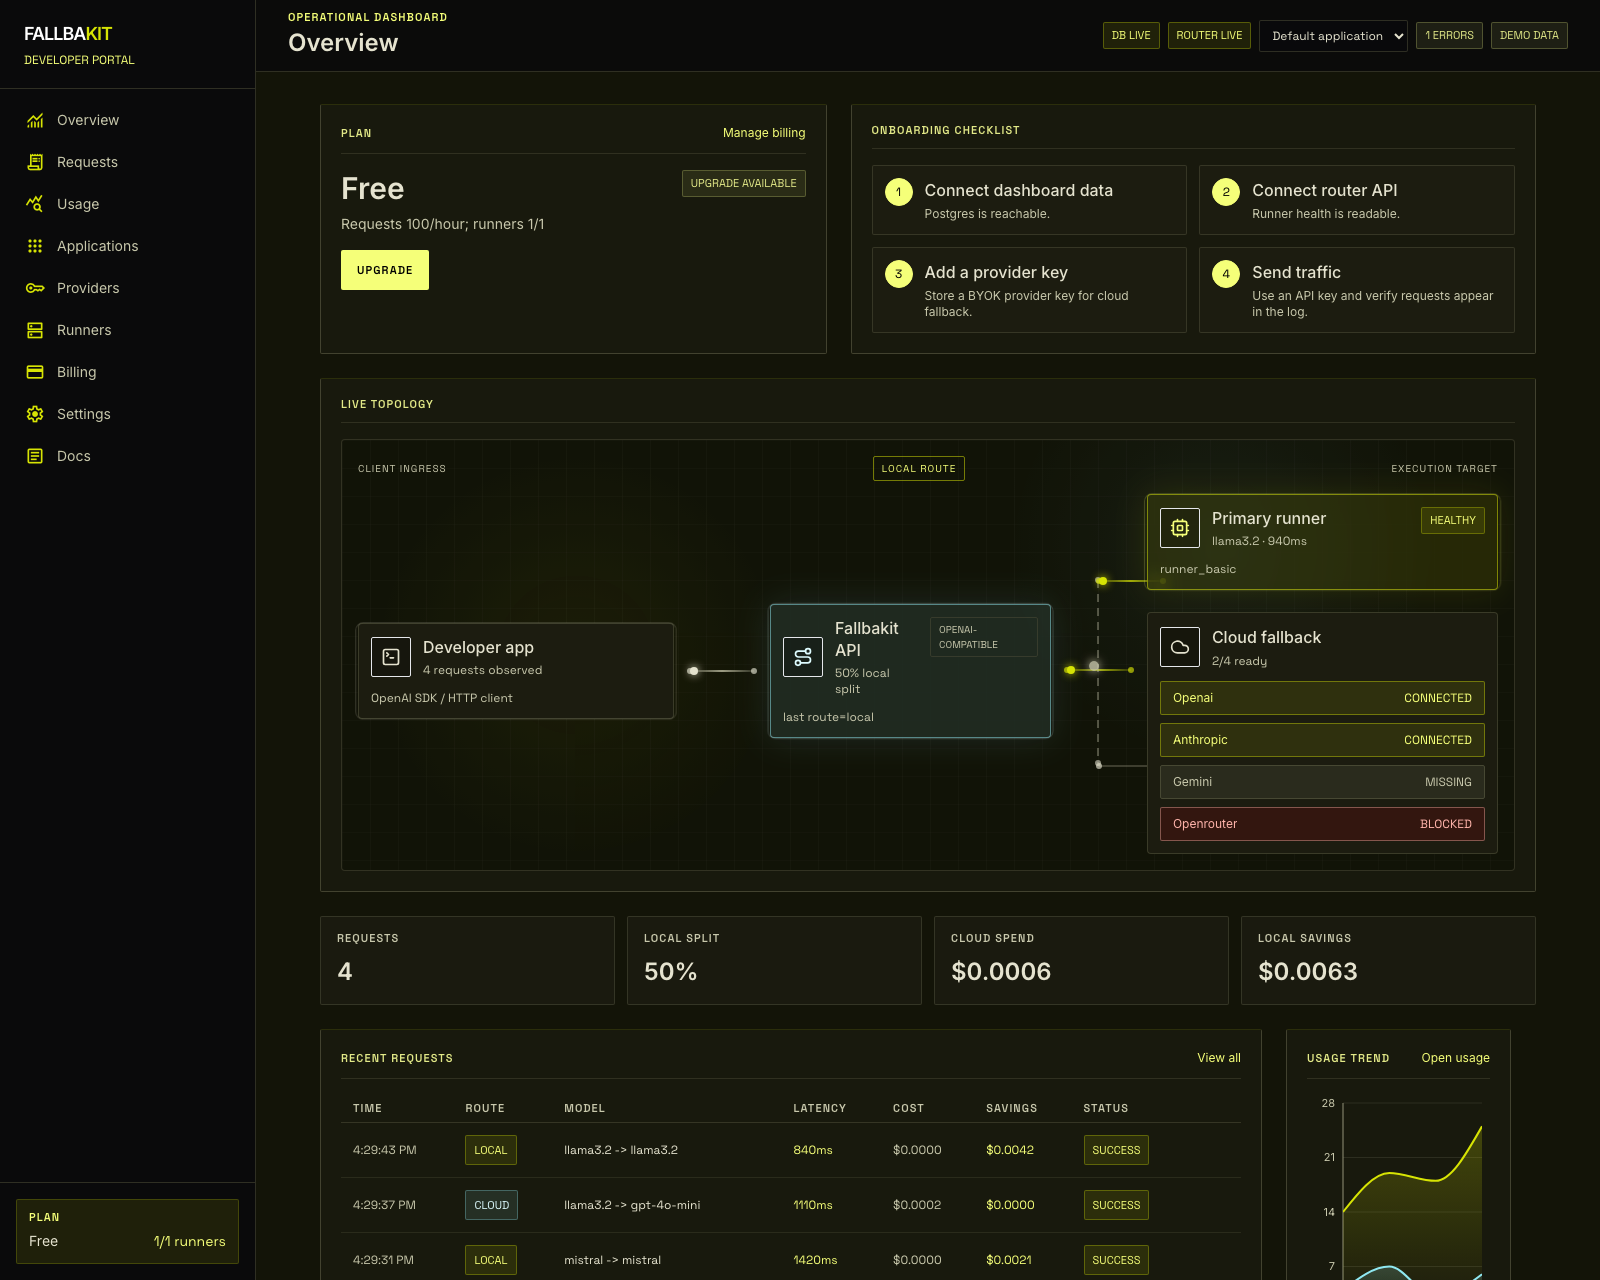Select the Anthropic CONNECTED provider row

[x=1322, y=740]
